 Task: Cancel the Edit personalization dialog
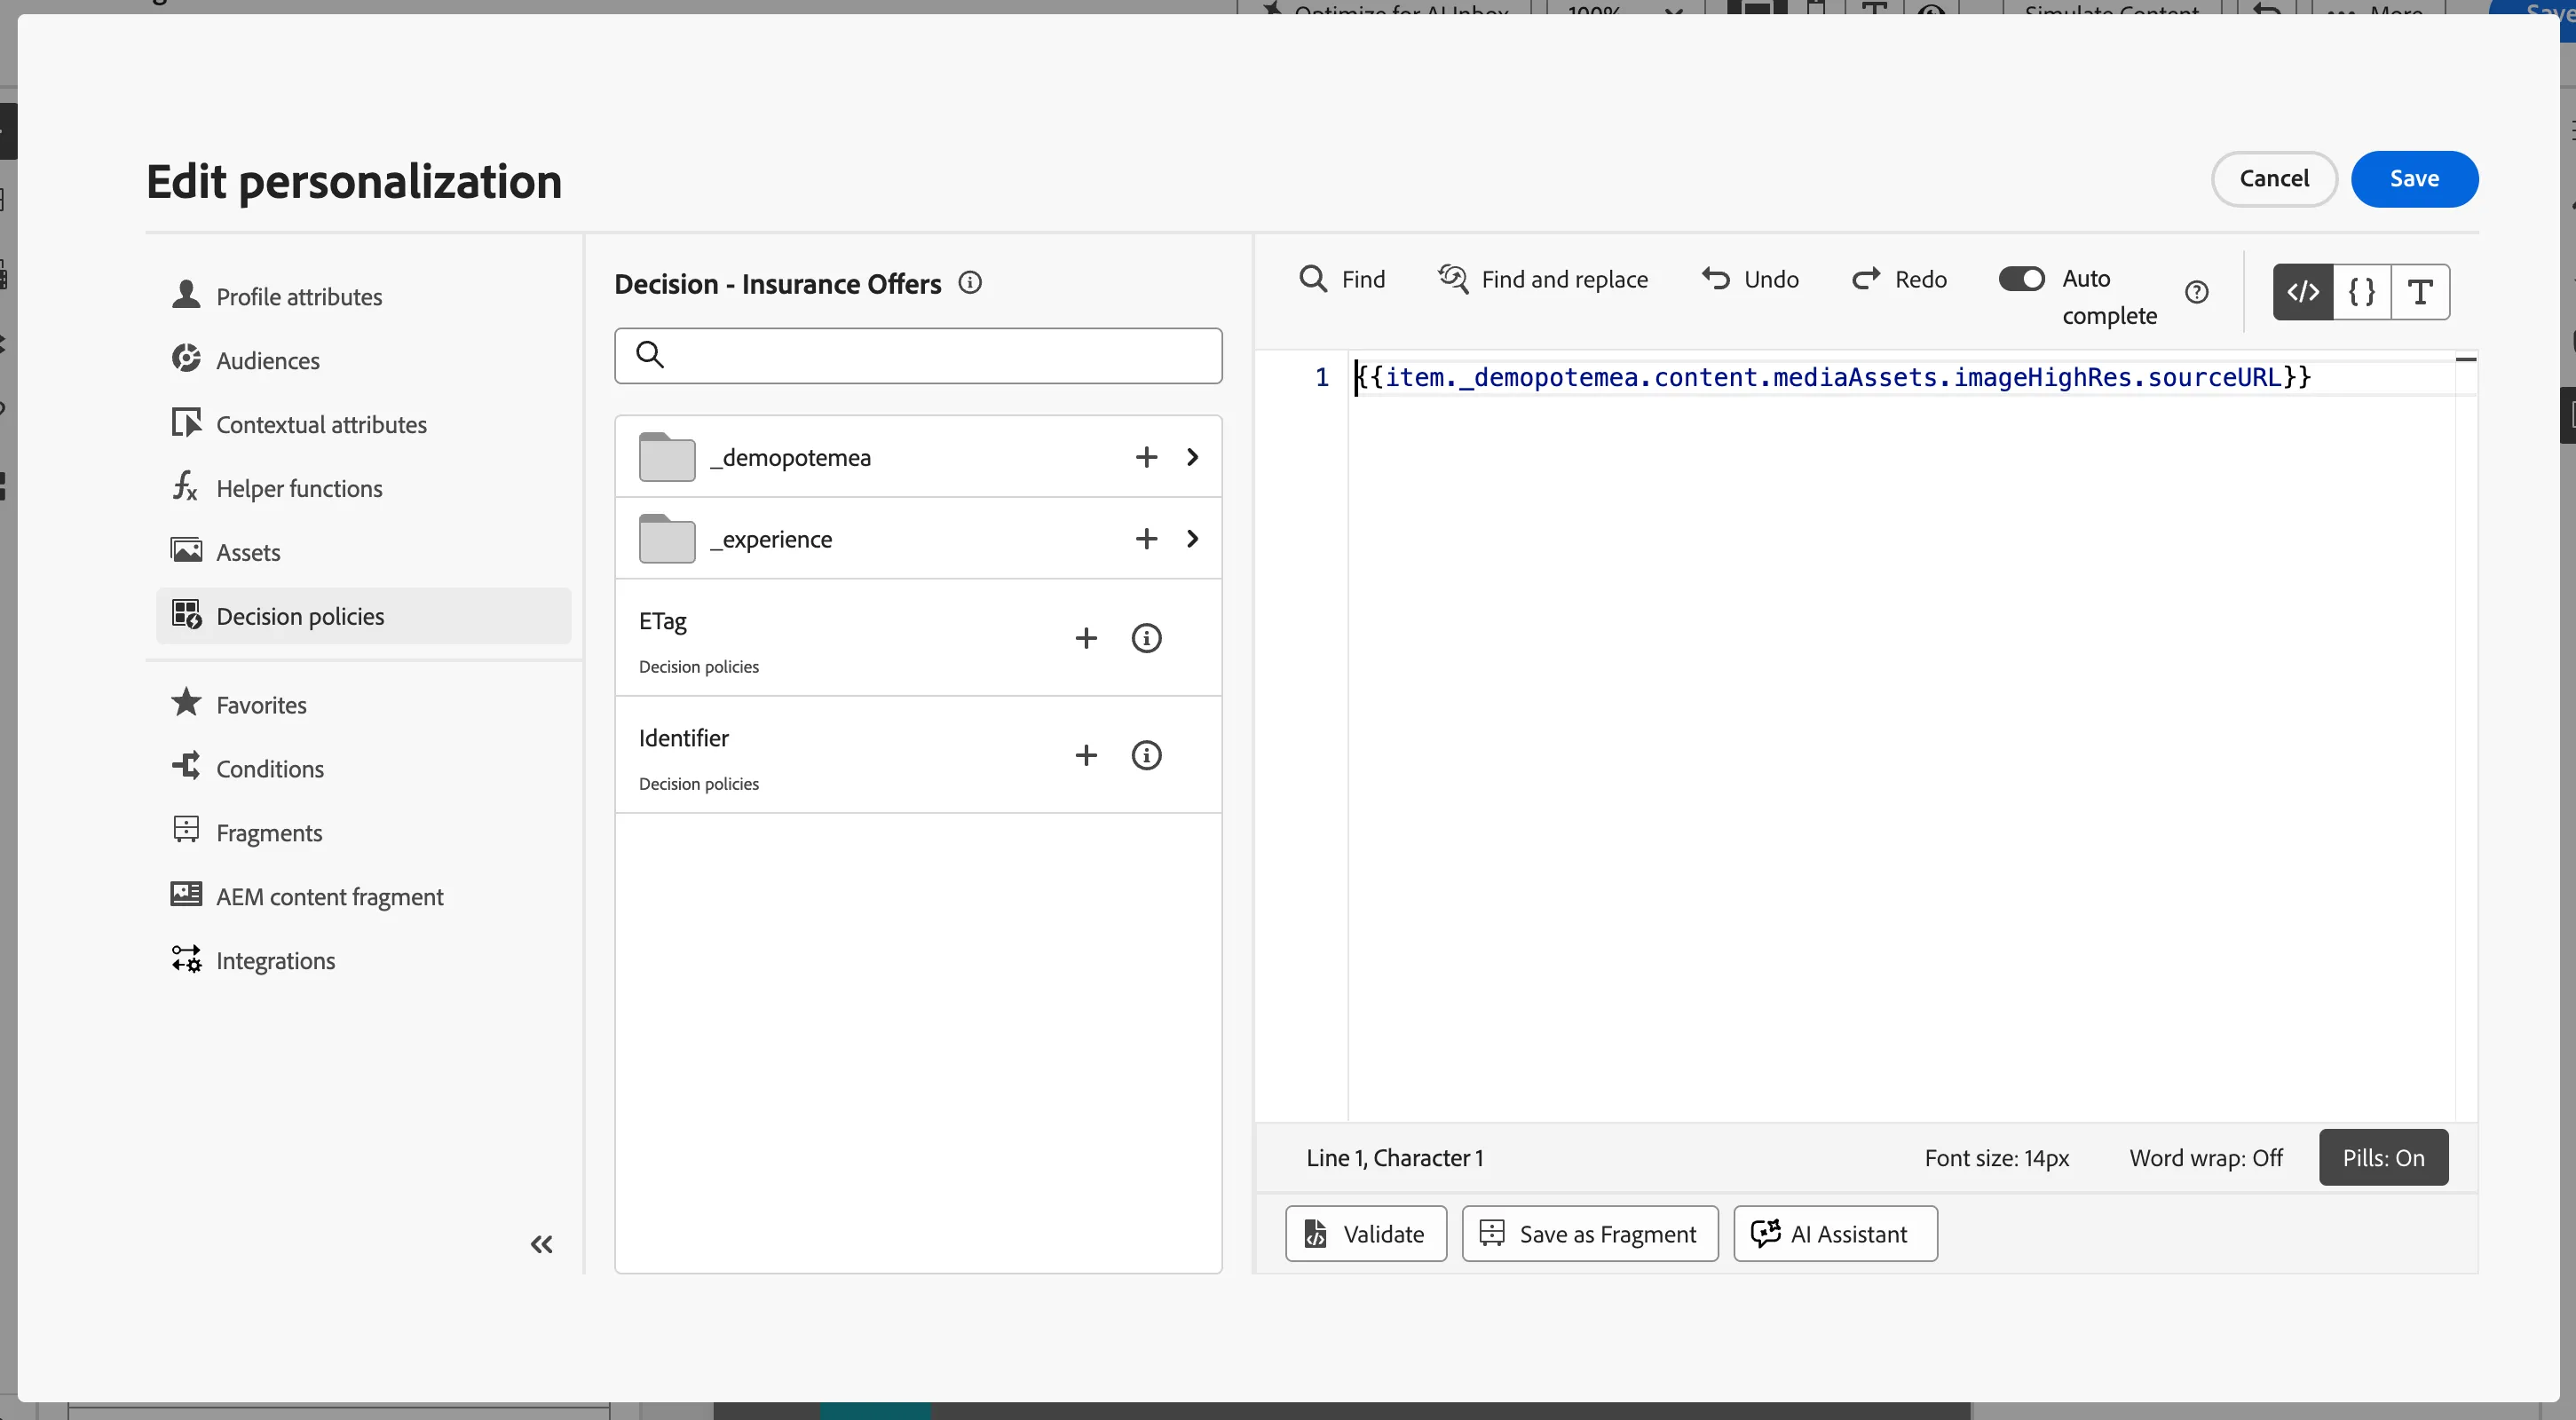point(2274,179)
